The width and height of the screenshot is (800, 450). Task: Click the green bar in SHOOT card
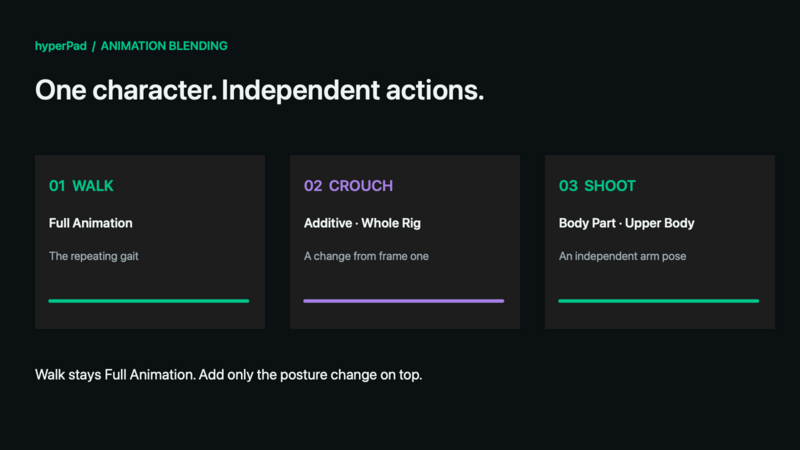tap(659, 301)
